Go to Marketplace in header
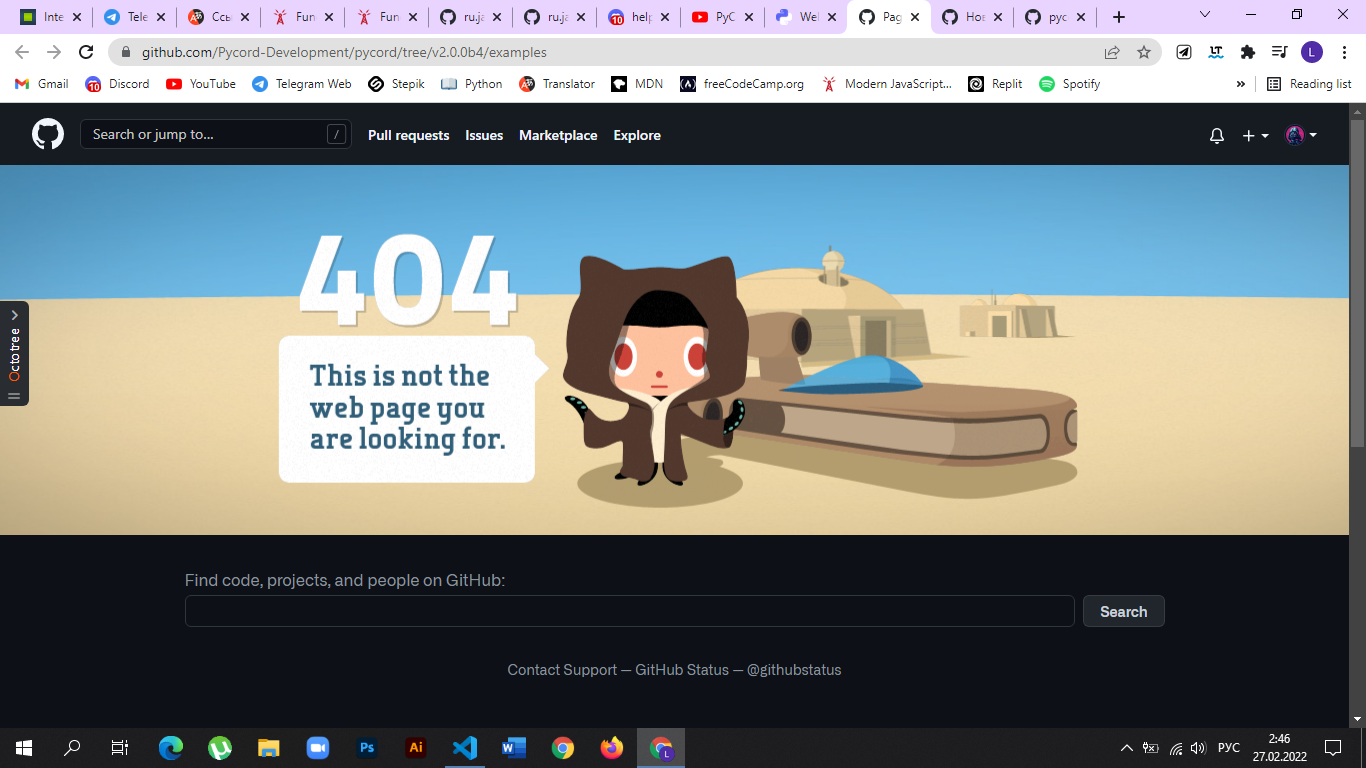This screenshot has height=768, width=1366. [558, 135]
